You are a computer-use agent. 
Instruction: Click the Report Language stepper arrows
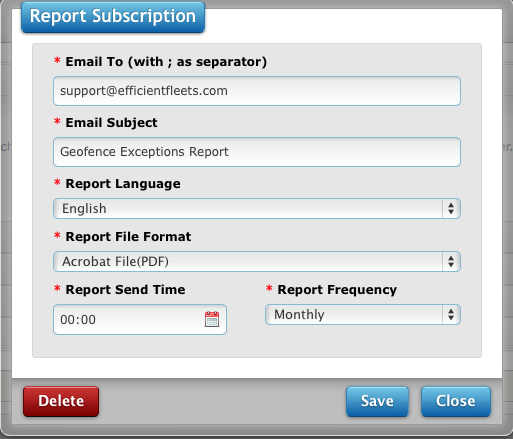pyautogui.click(x=451, y=209)
